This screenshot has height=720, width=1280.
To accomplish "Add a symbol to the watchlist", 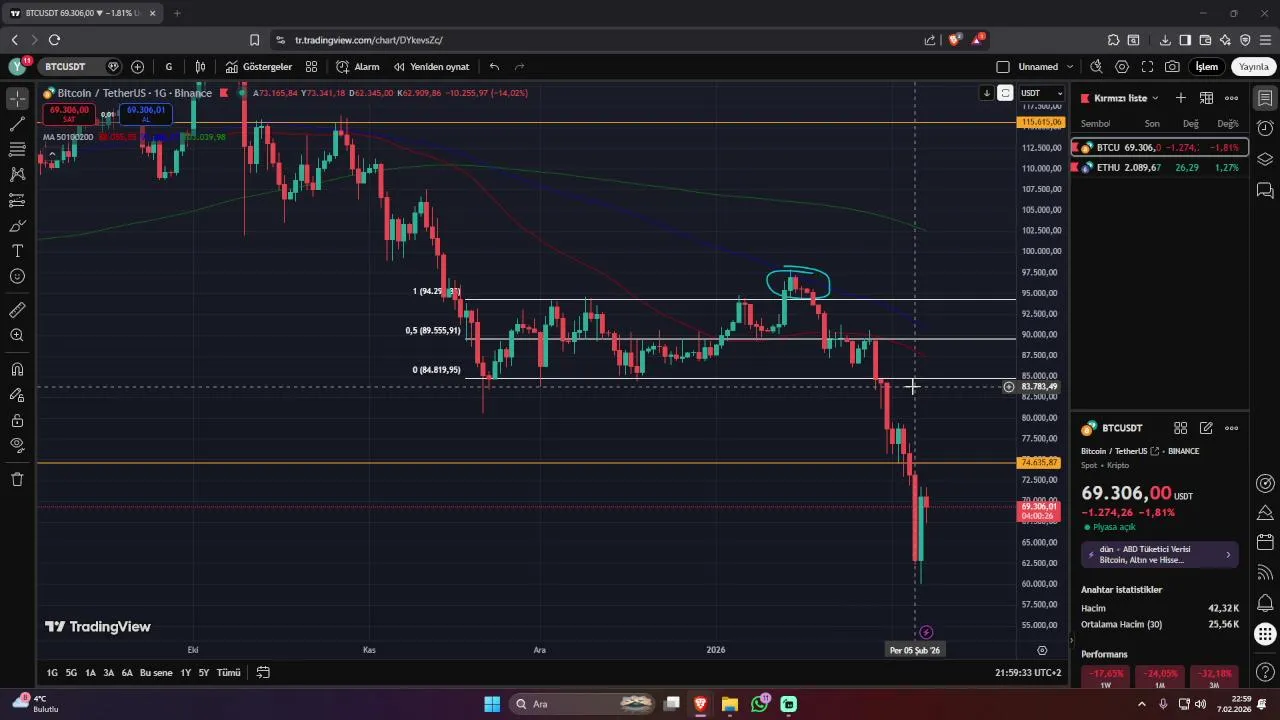I will tap(1181, 98).
